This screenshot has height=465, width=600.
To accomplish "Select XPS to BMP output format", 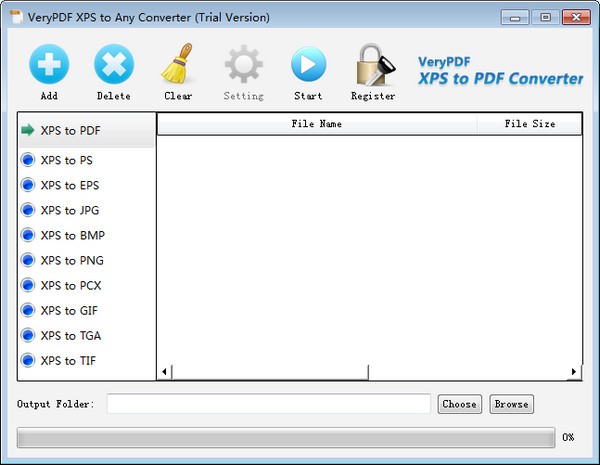I will coord(72,235).
